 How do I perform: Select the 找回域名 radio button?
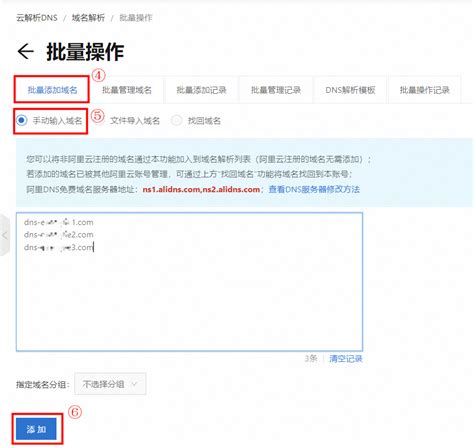coord(176,120)
